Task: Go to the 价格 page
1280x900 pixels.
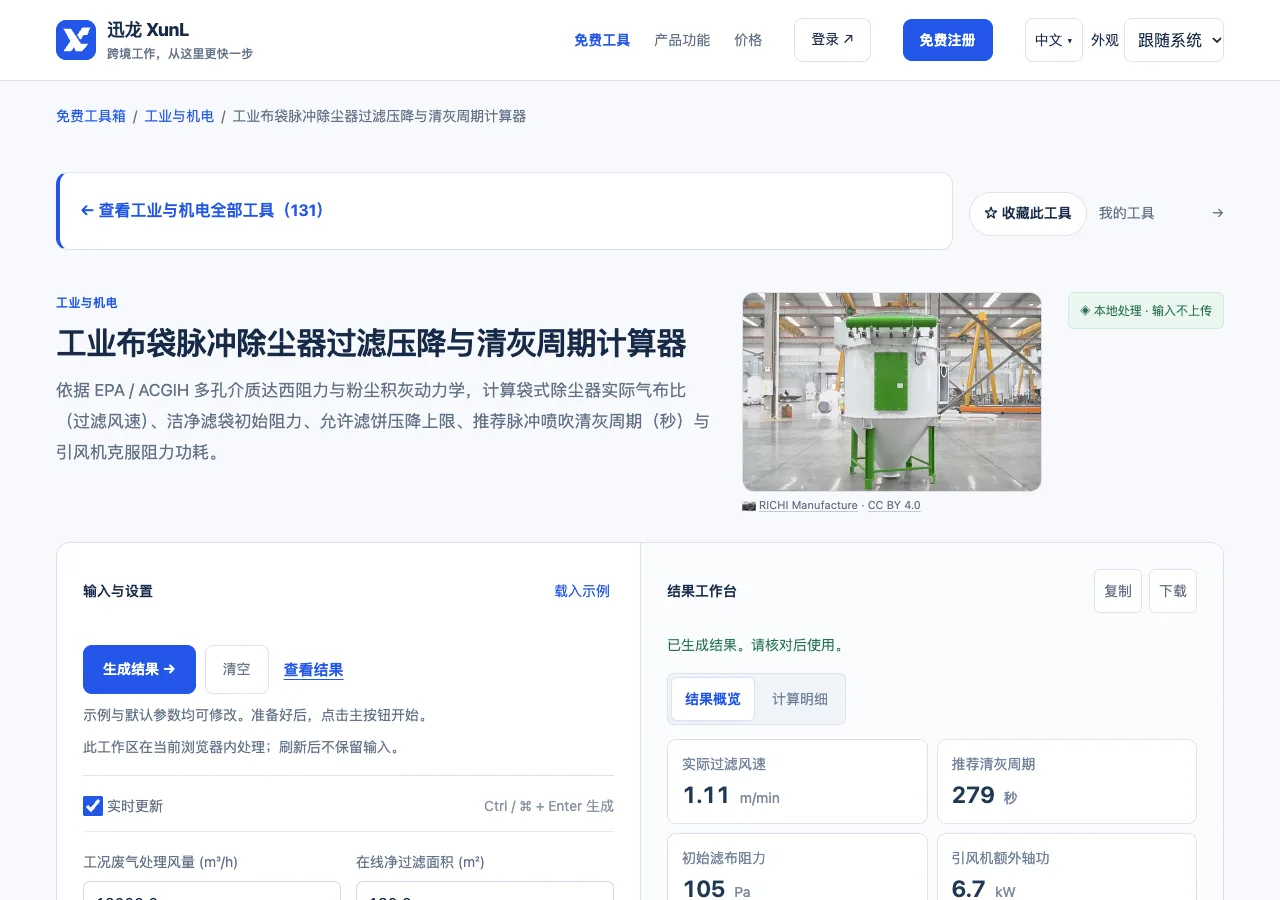Action: point(748,40)
